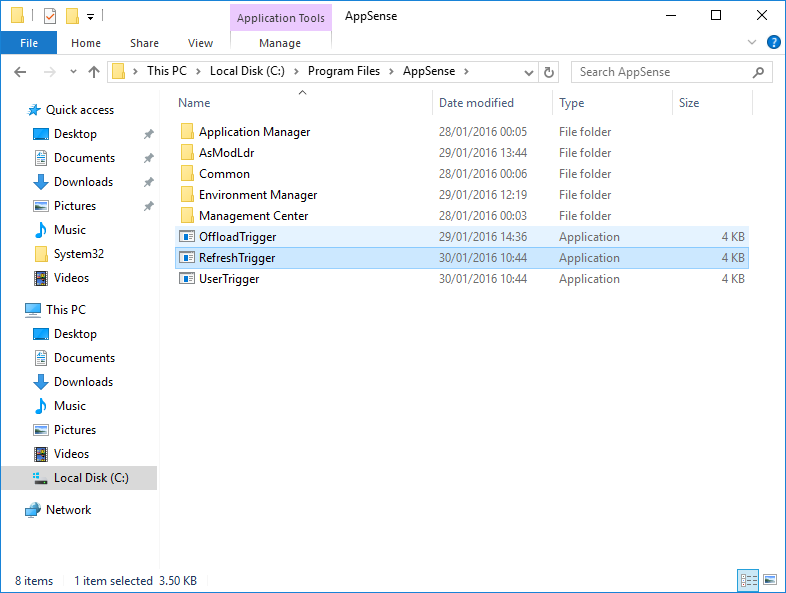
Task: Open the address bar history dropdown
Action: (529, 72)
